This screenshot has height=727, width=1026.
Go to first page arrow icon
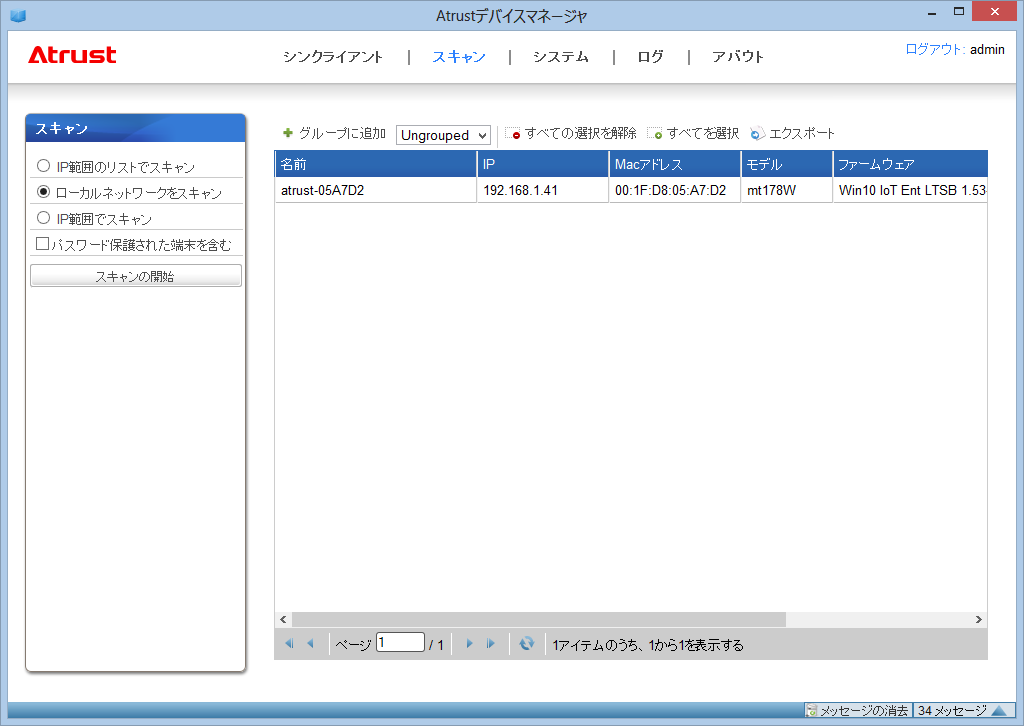[289, 644]
